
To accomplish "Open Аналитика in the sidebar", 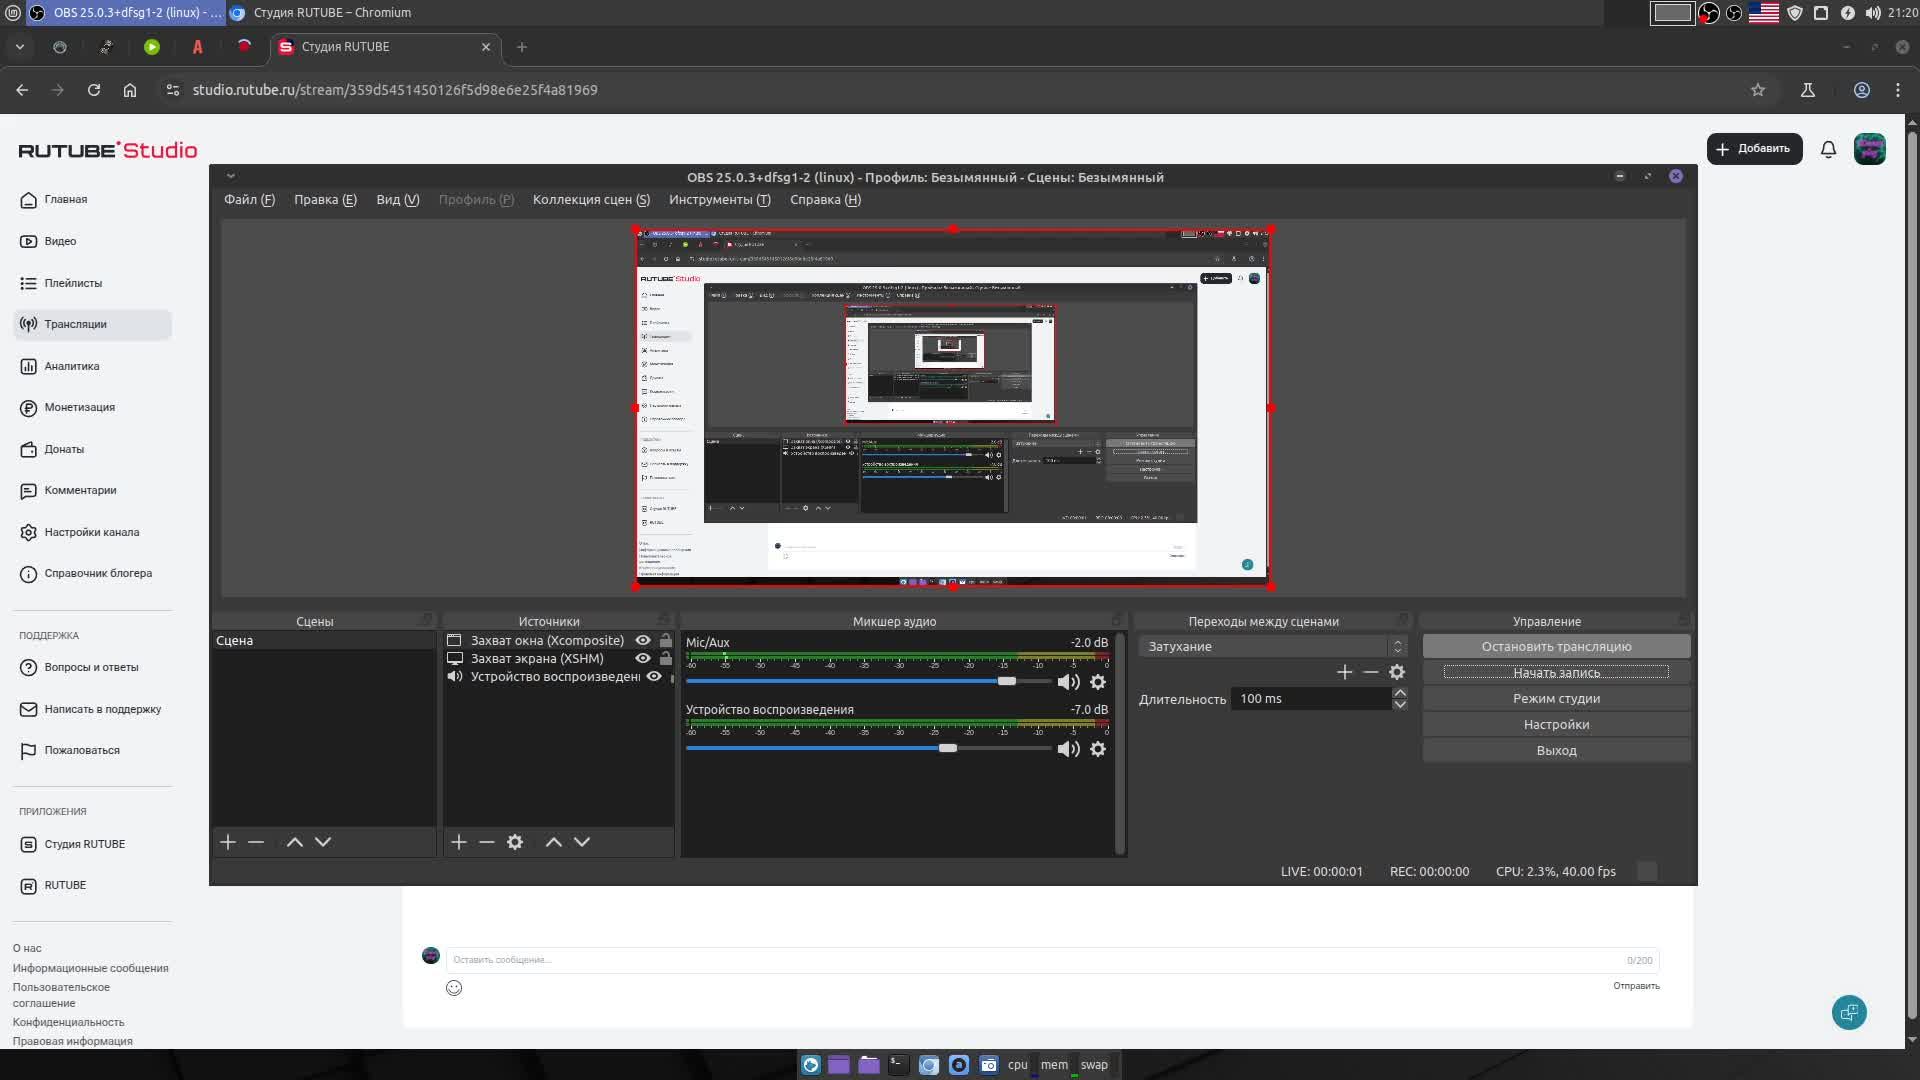I will 71,366.
